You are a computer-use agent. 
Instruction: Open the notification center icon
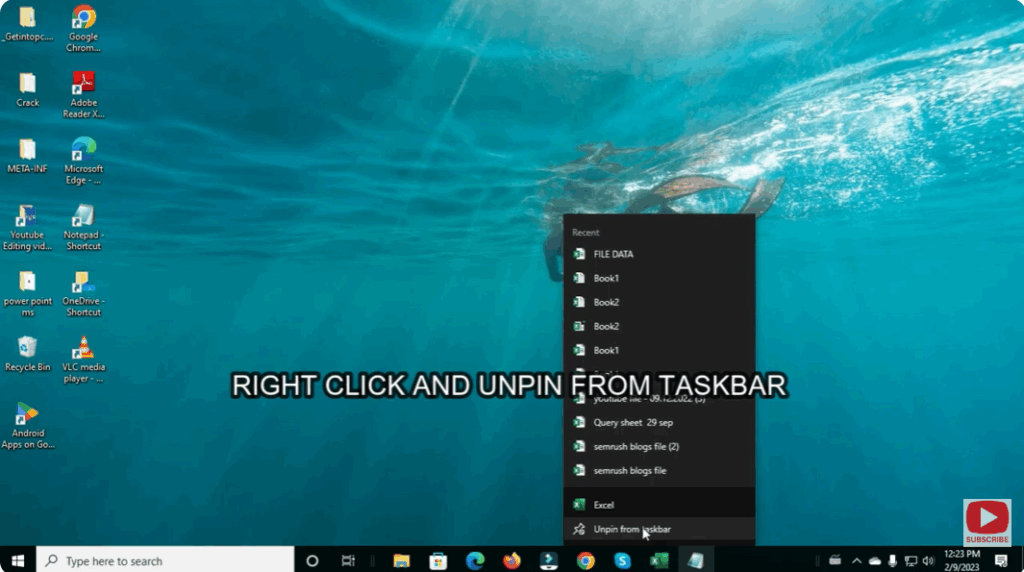[1001, 560]
